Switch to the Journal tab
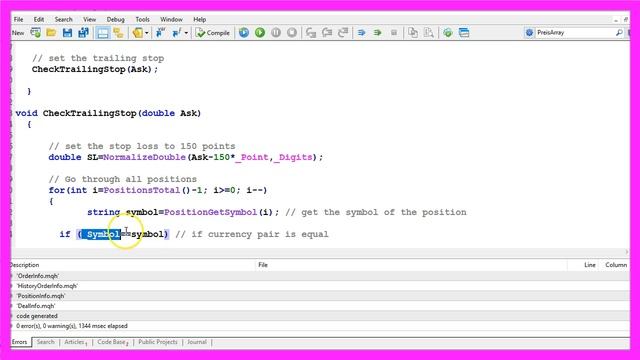This screenshot has width=640, height=360. coord(197,342)
